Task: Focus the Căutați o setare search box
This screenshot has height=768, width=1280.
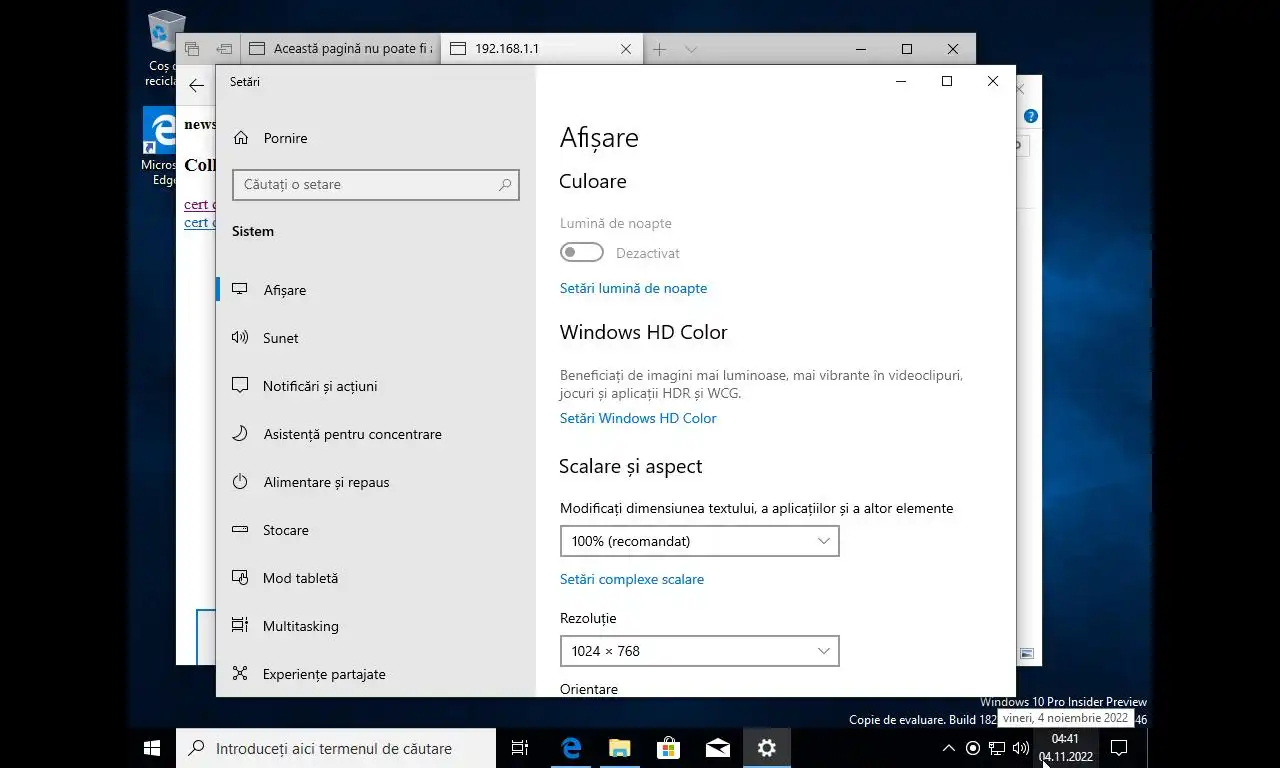Action: (x=376, y=184)
